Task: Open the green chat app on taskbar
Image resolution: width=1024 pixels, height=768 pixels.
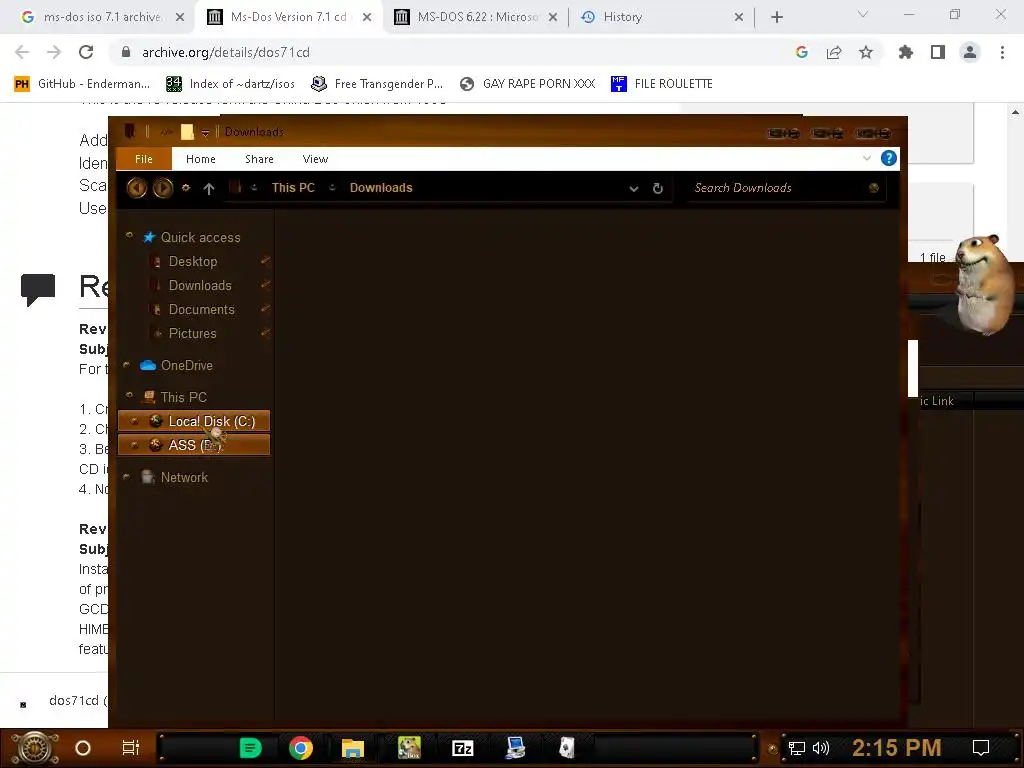Action: tap(250, 748)
